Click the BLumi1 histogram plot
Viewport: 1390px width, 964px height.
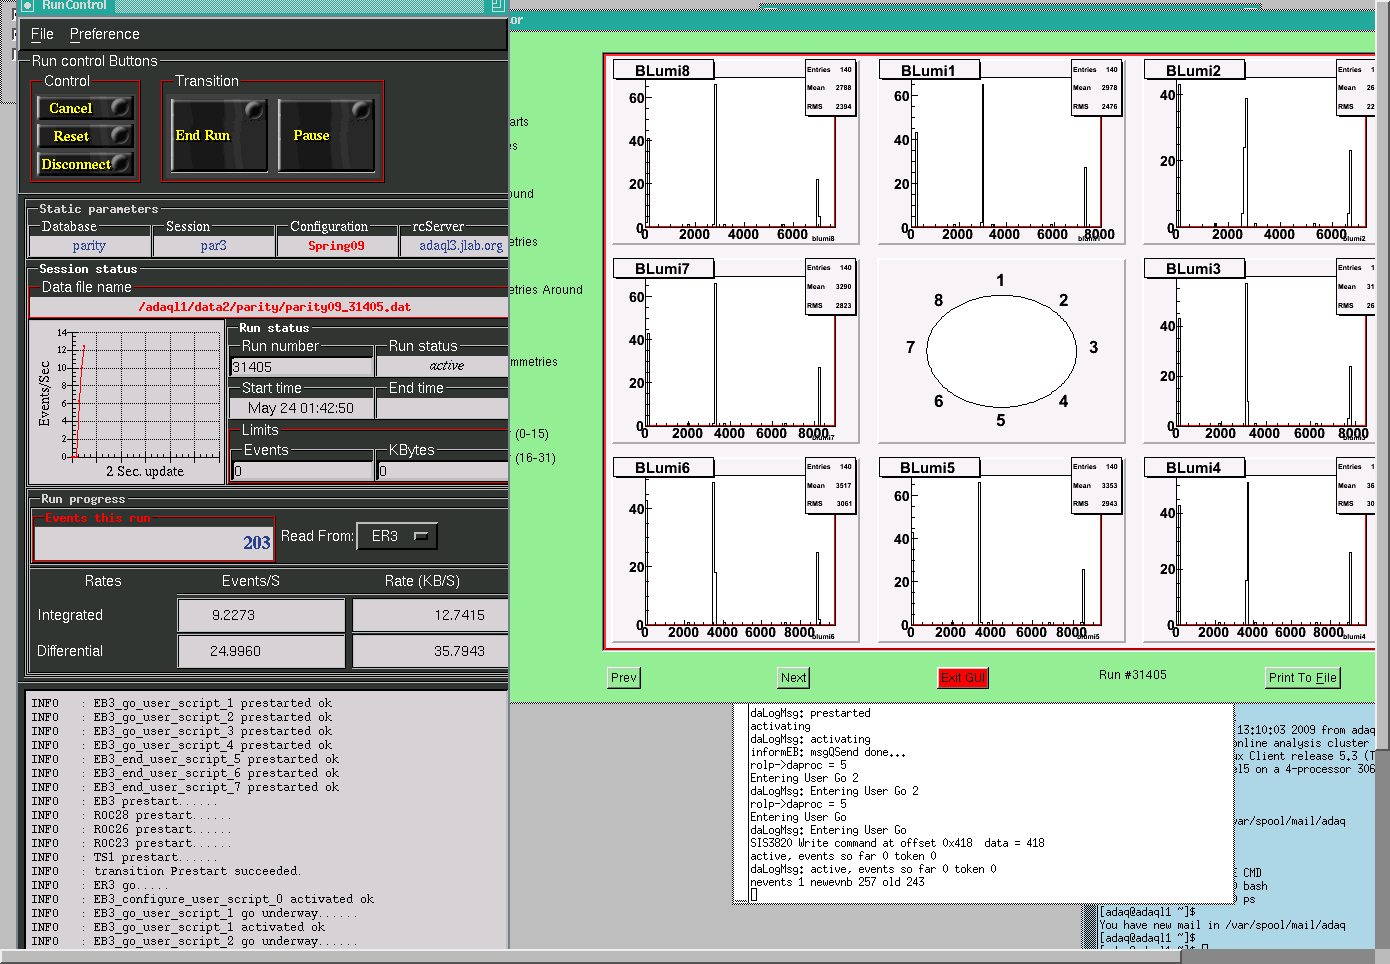coord(1001,152)
